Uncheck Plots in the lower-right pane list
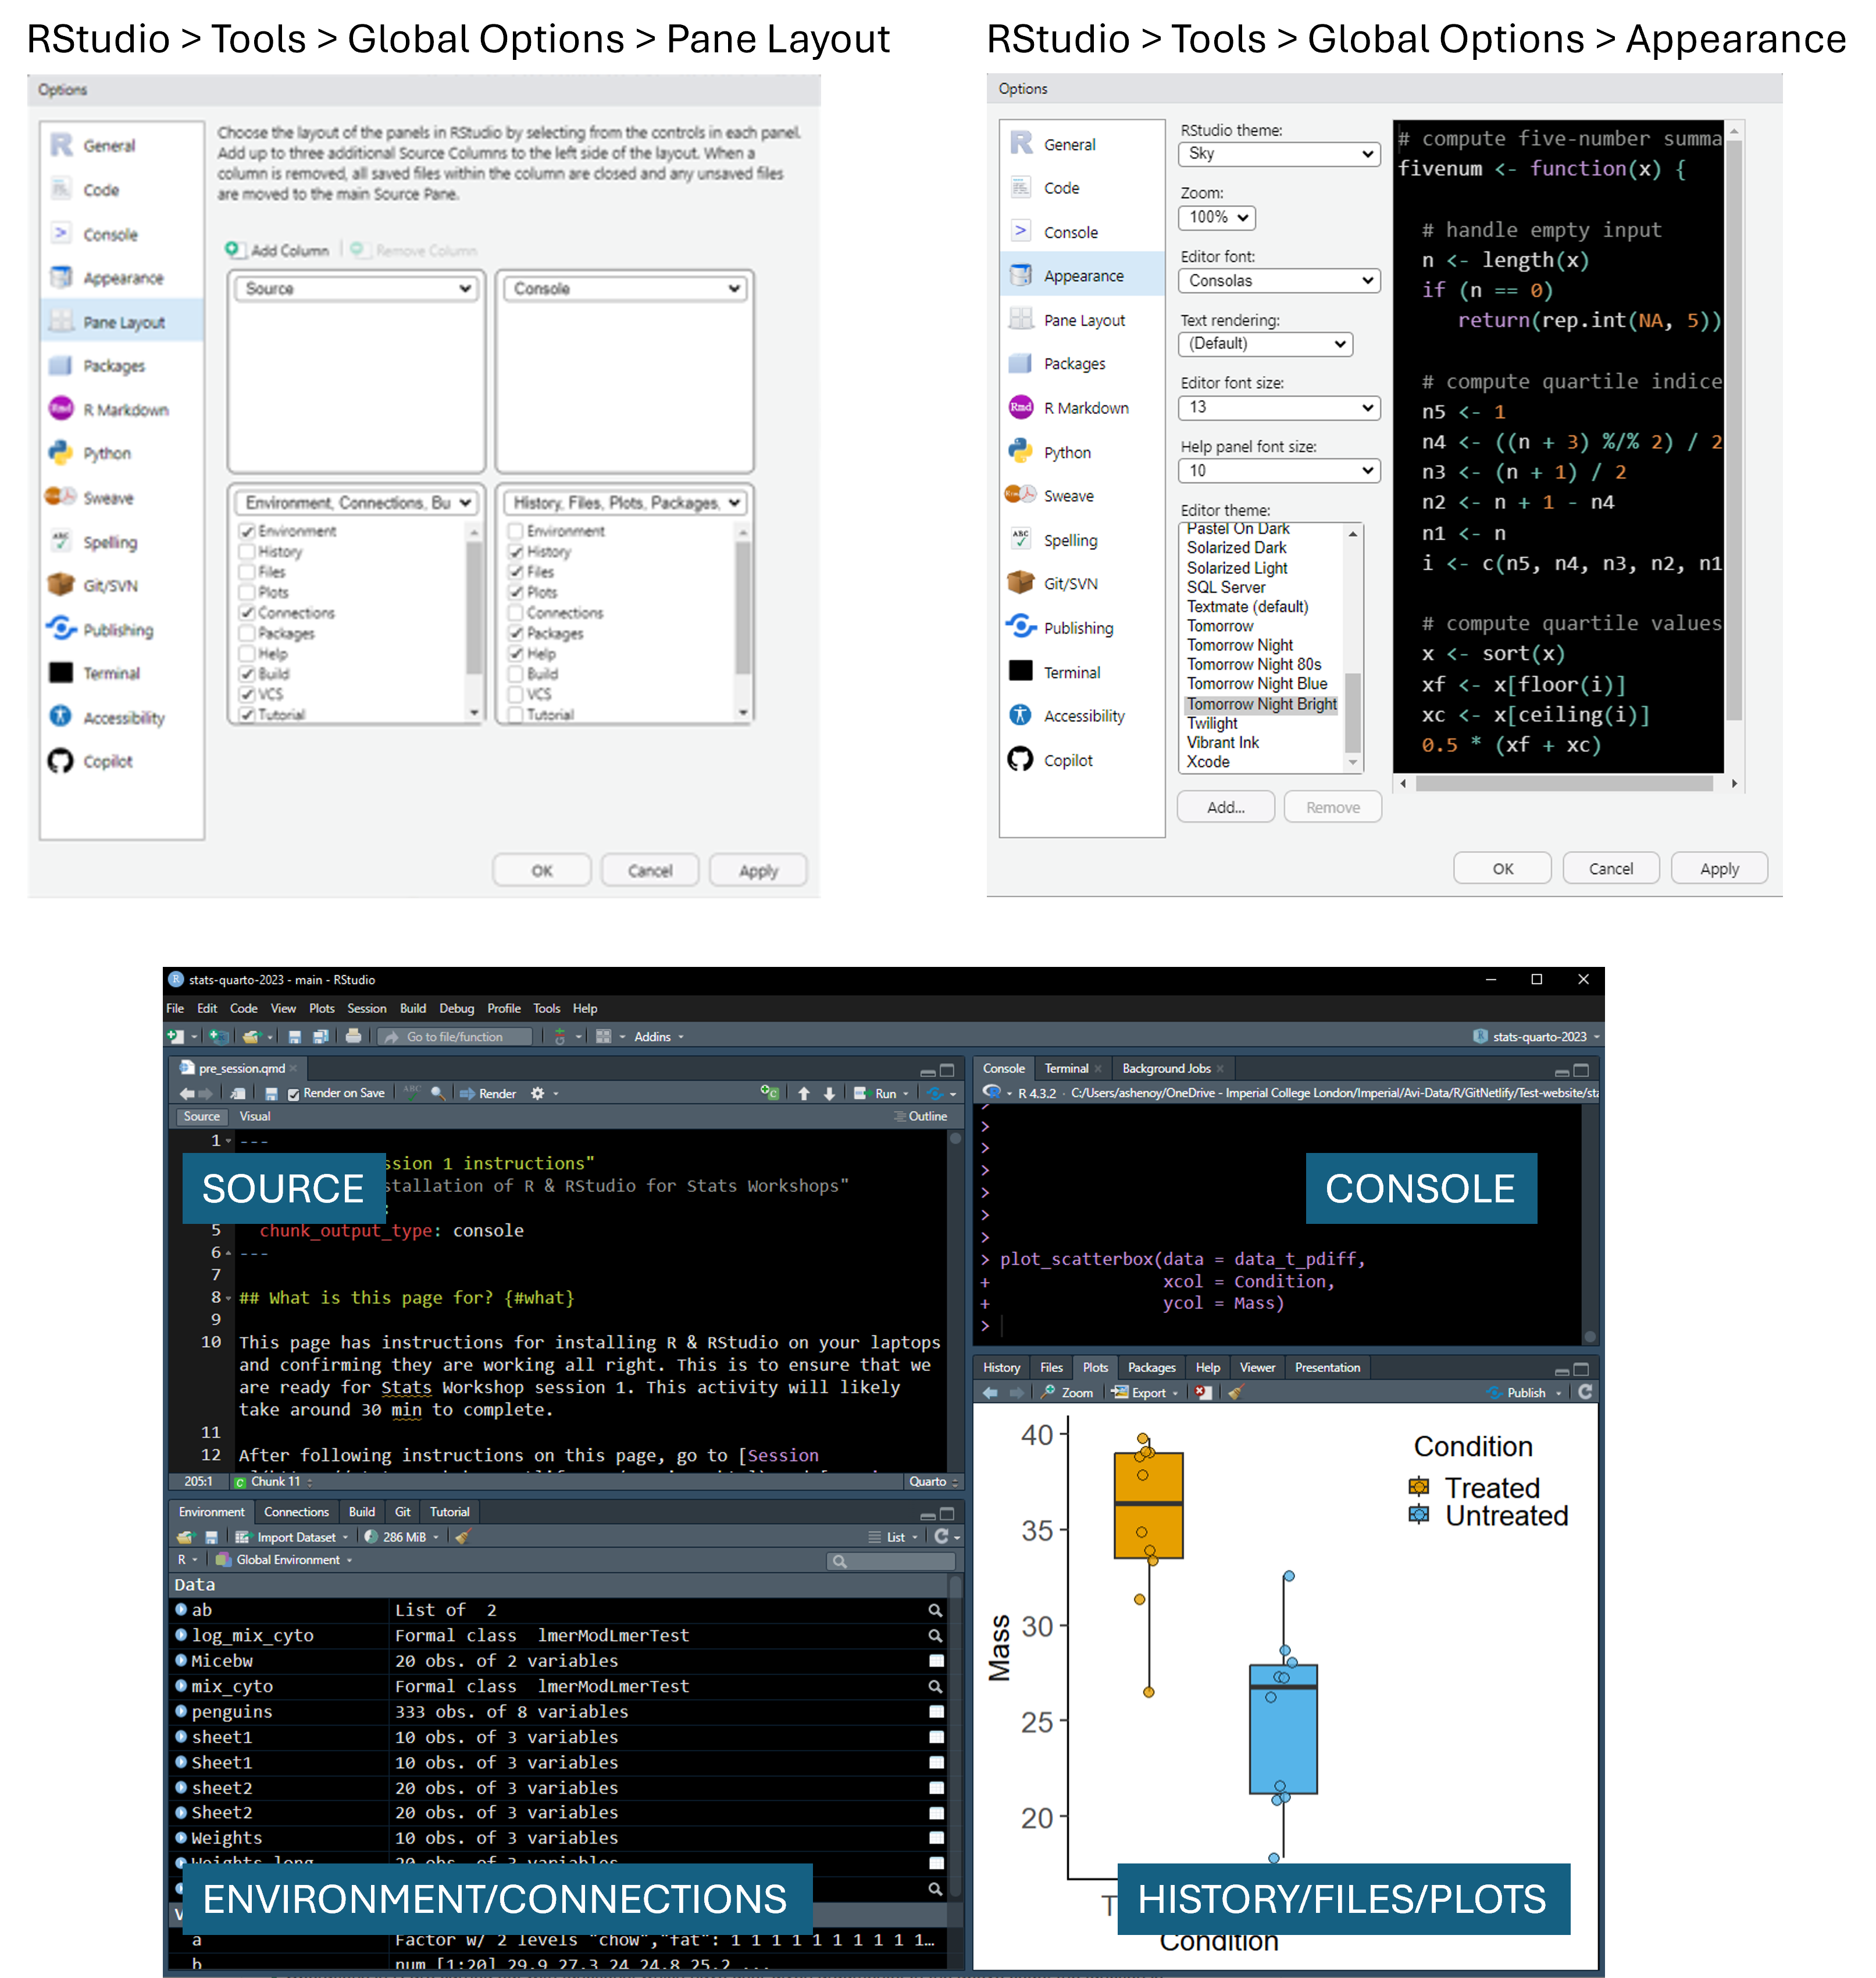This screenshot has width=1876, height=1978. click(516, 592)
